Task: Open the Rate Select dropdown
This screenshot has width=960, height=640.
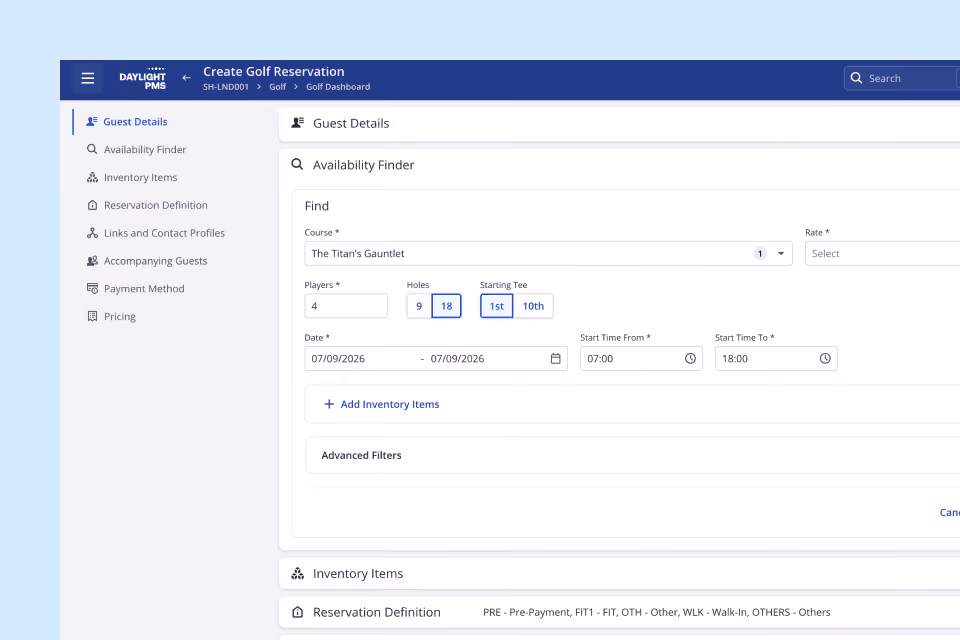Action: (882, 254)
